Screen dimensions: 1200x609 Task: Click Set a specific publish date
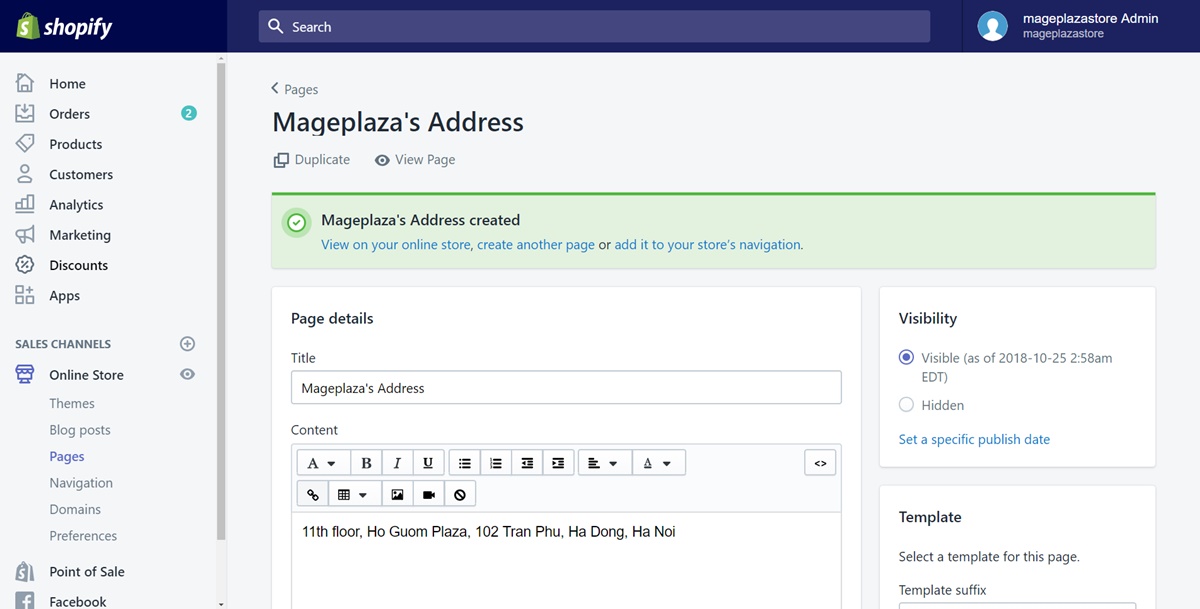pos(974,439)
